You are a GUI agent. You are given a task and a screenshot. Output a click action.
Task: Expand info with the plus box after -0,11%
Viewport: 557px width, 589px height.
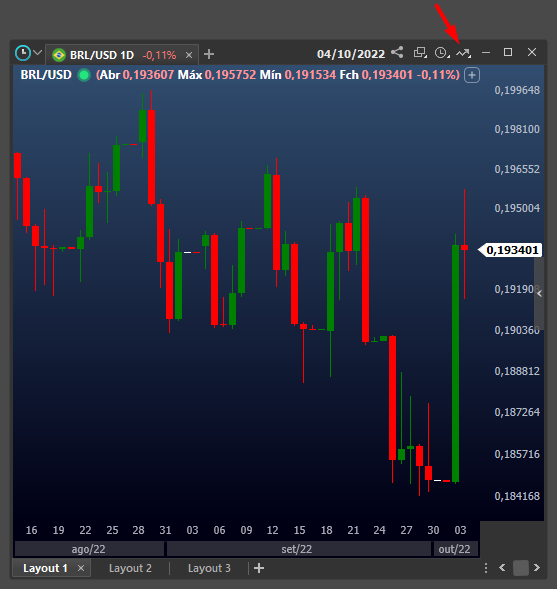(x=472, y=75)
